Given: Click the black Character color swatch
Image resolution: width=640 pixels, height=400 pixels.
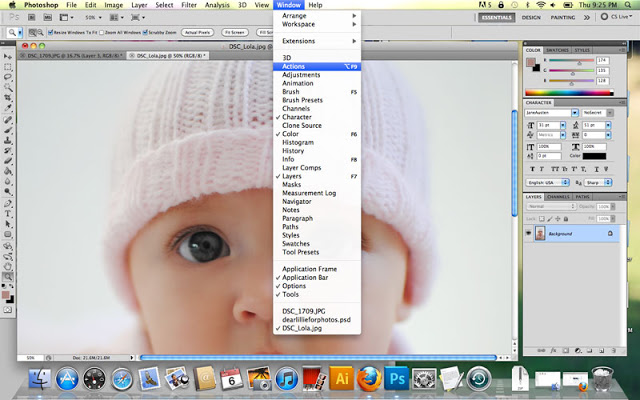Looking at the screenshot, I should tap(594, 156).
